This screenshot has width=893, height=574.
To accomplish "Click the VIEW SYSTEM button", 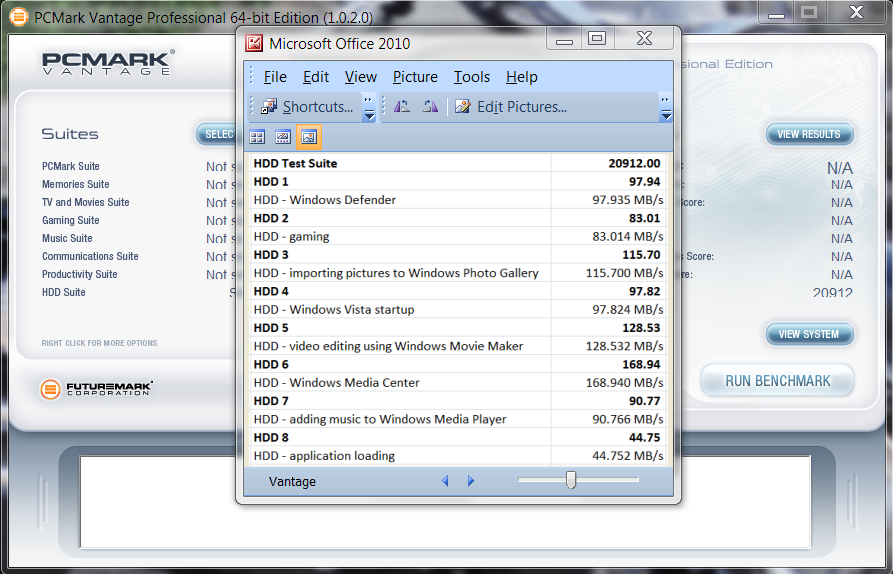I will tap(809, 334).
